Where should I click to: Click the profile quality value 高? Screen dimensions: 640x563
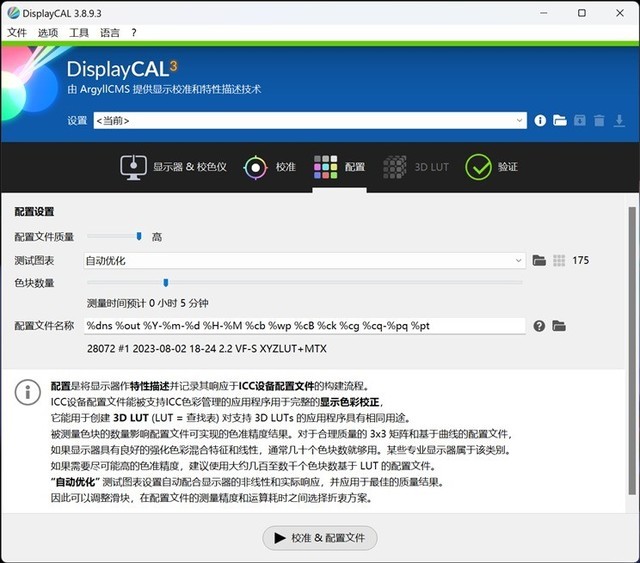point(157,237)
